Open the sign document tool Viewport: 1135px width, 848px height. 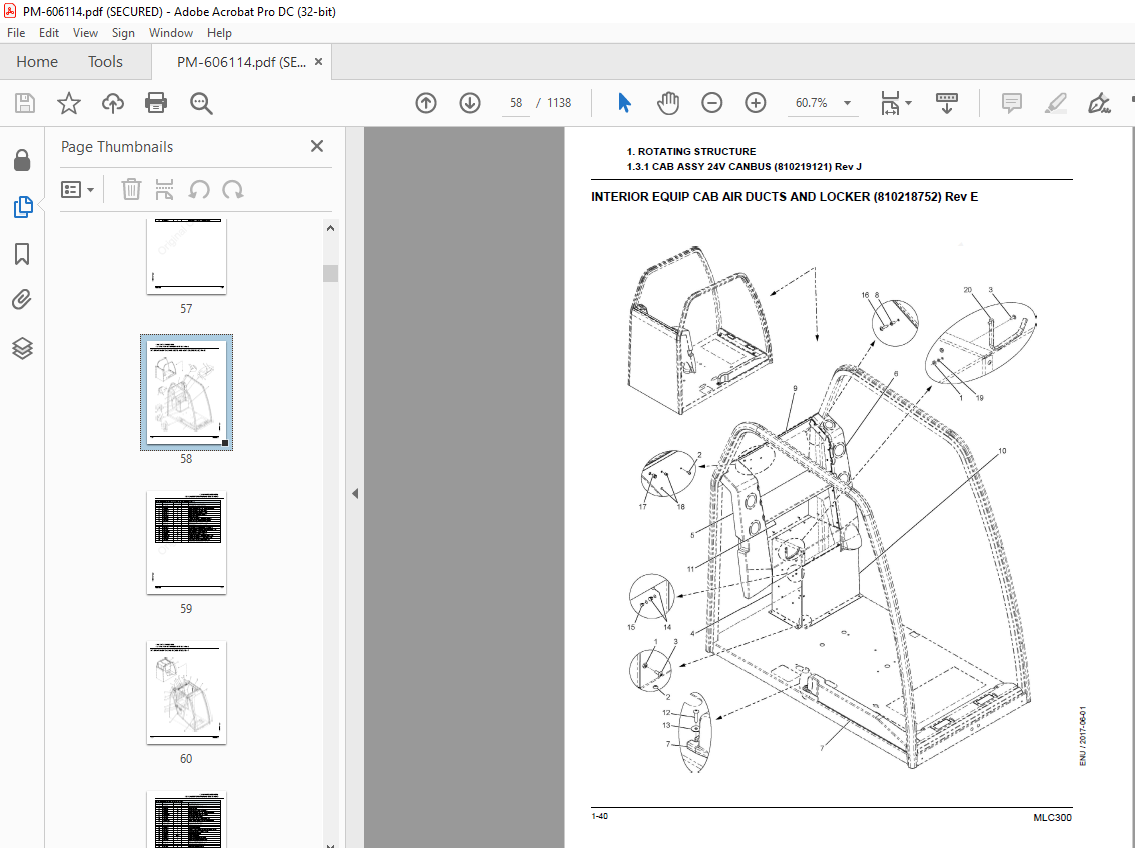1099,103
